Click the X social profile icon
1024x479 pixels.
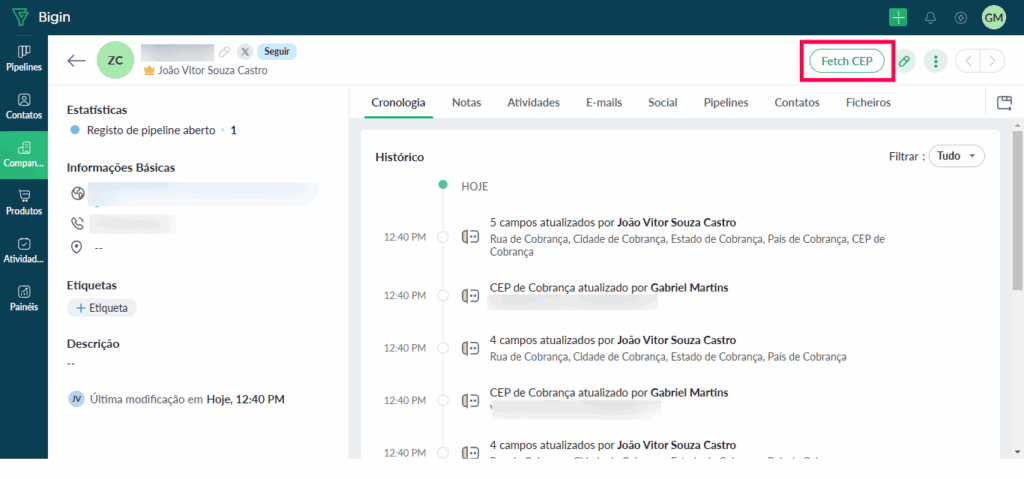pyautogui.click(x=244, y=51)
